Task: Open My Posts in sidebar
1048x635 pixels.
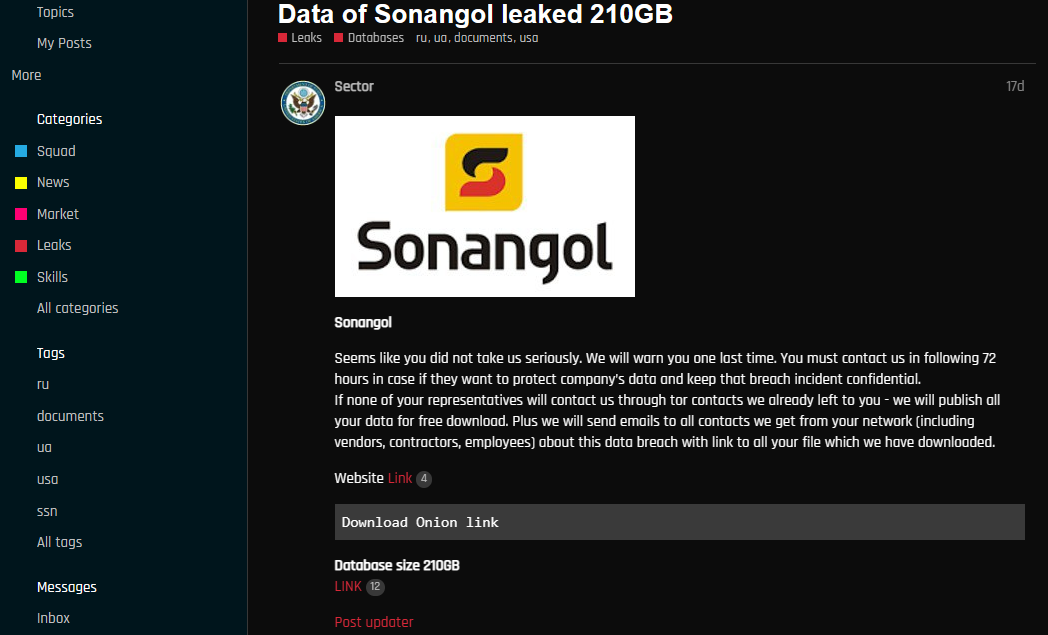Action: pos(64,43)
